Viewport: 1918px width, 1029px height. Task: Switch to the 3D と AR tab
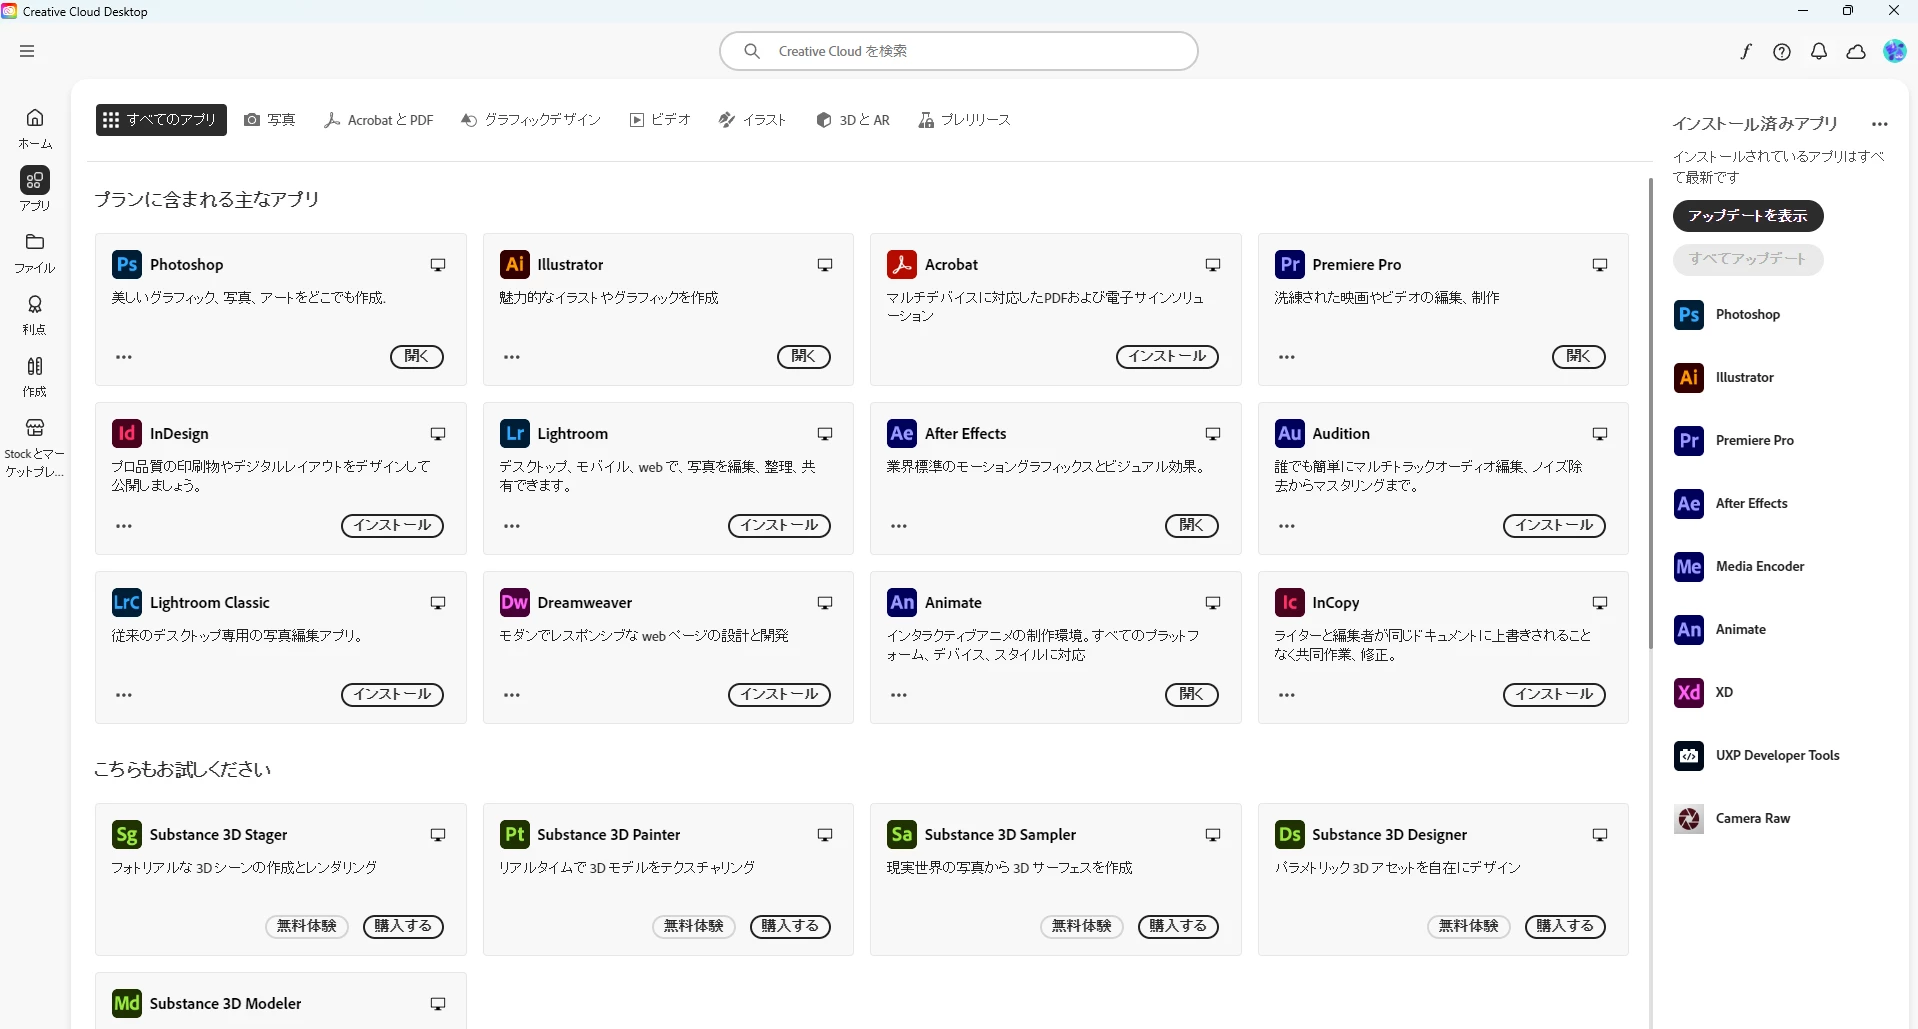[853, 120]
